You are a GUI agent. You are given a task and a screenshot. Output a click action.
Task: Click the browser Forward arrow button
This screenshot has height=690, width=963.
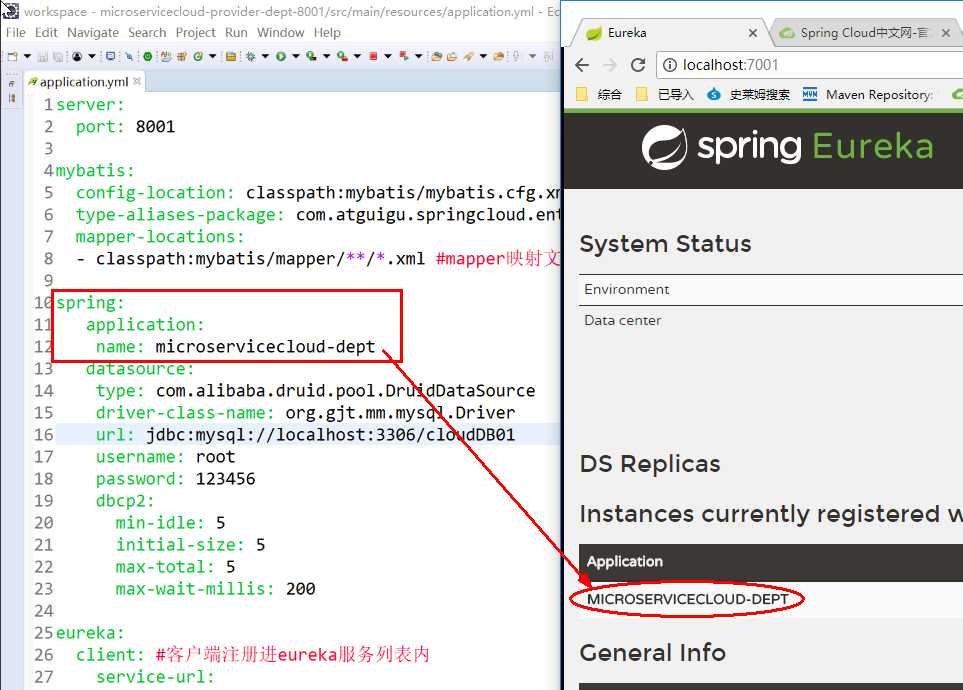click(x=610, y=65)
